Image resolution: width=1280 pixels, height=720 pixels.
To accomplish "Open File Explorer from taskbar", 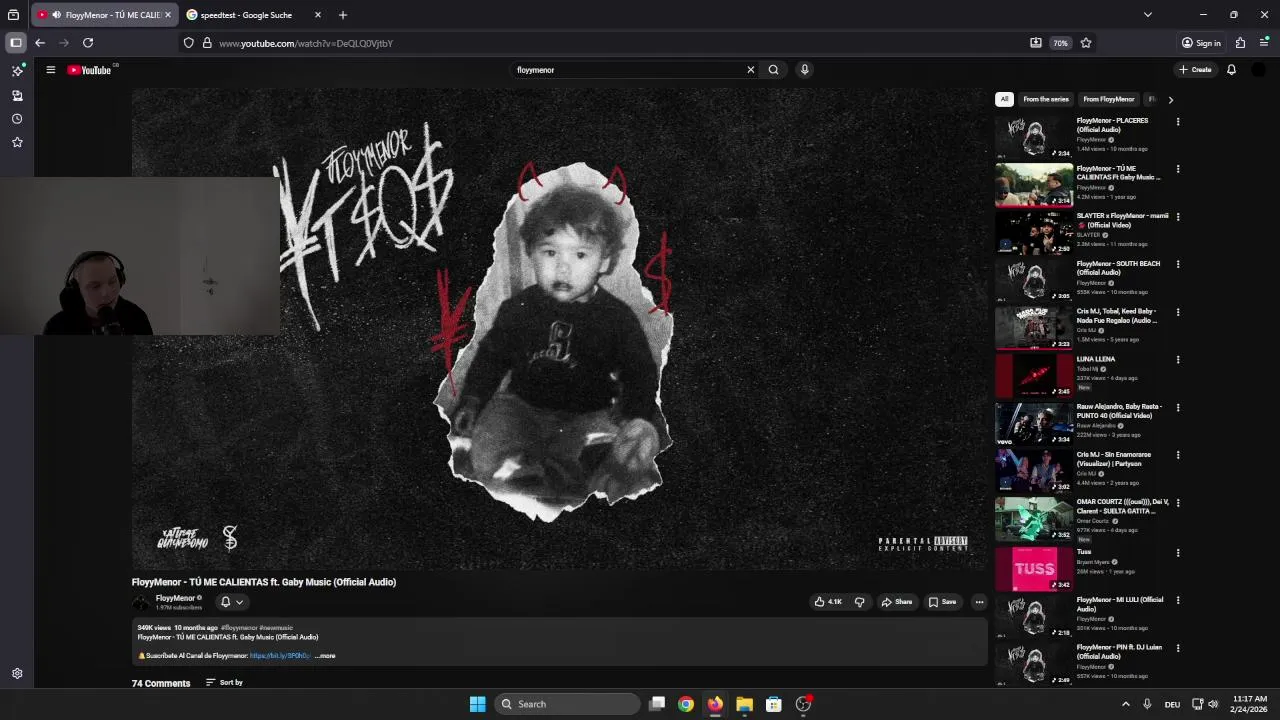I will tap(744, 704).
